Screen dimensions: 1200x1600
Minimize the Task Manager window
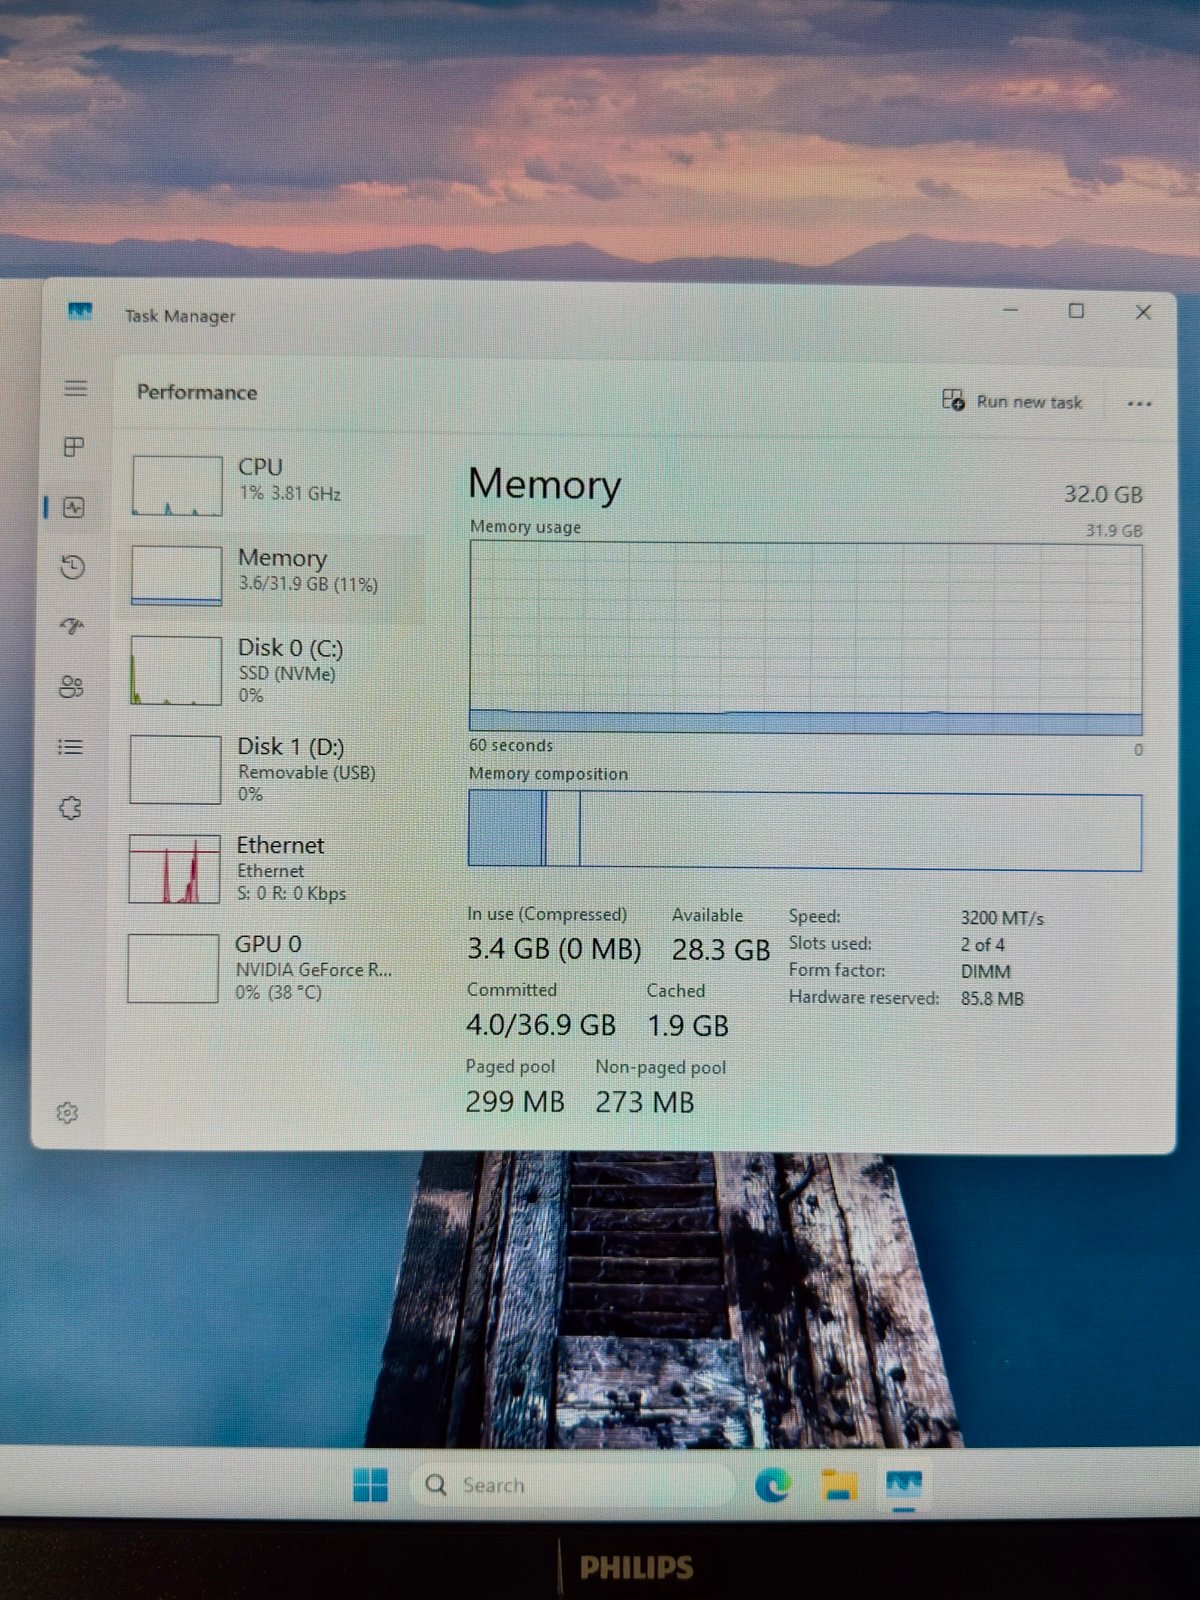(1011, 310)
